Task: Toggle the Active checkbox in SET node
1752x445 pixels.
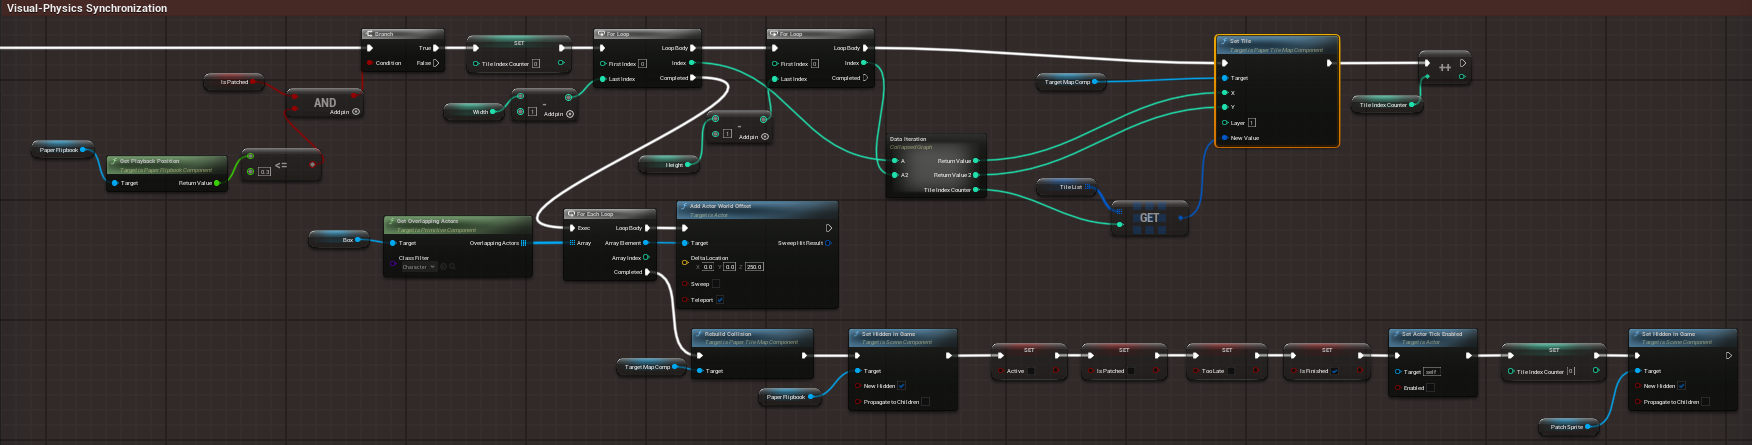Action: [x=1031, y=371]
